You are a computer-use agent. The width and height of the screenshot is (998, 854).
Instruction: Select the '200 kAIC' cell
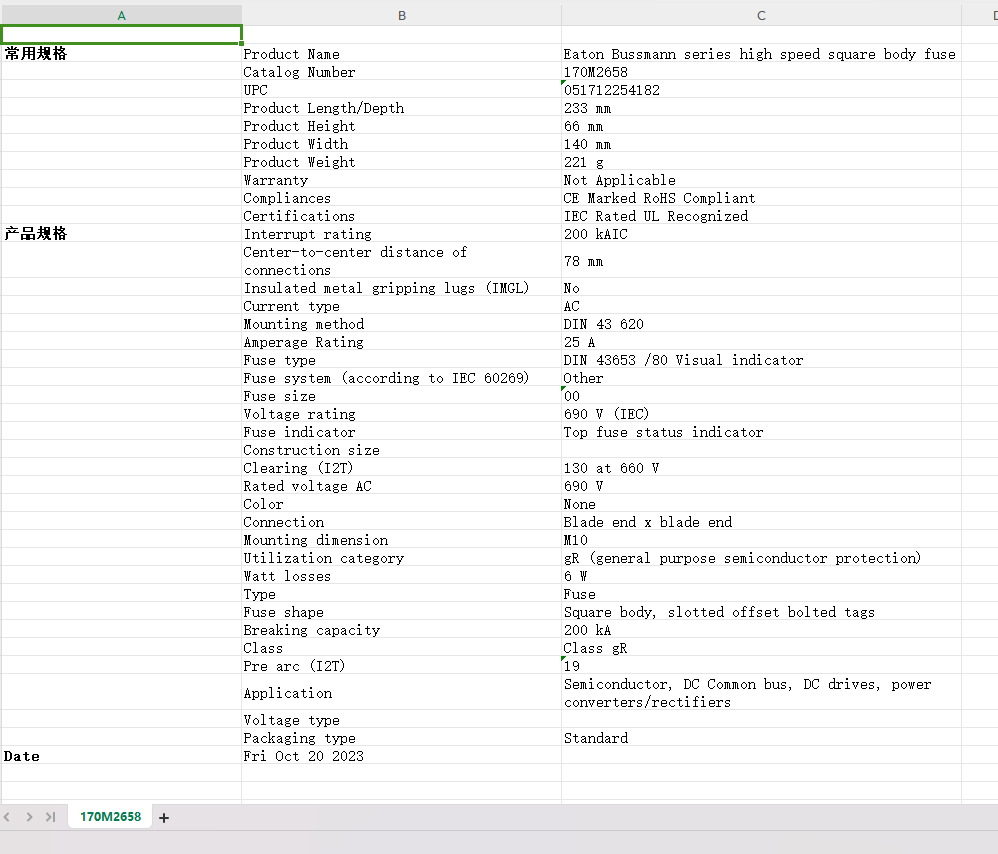(x=761, y=234)
